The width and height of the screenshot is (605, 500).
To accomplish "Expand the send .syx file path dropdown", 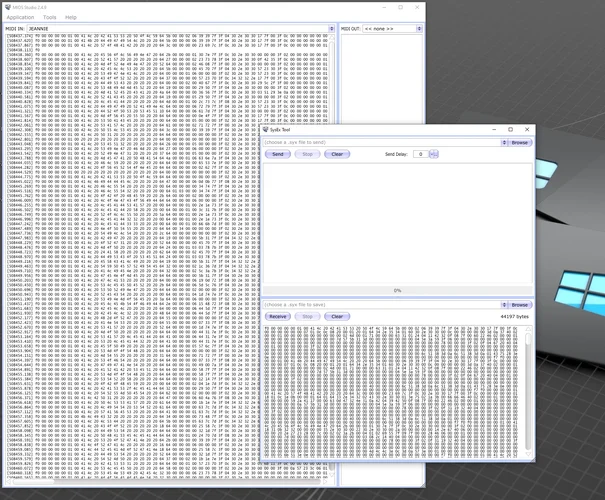I will [504, 142].
